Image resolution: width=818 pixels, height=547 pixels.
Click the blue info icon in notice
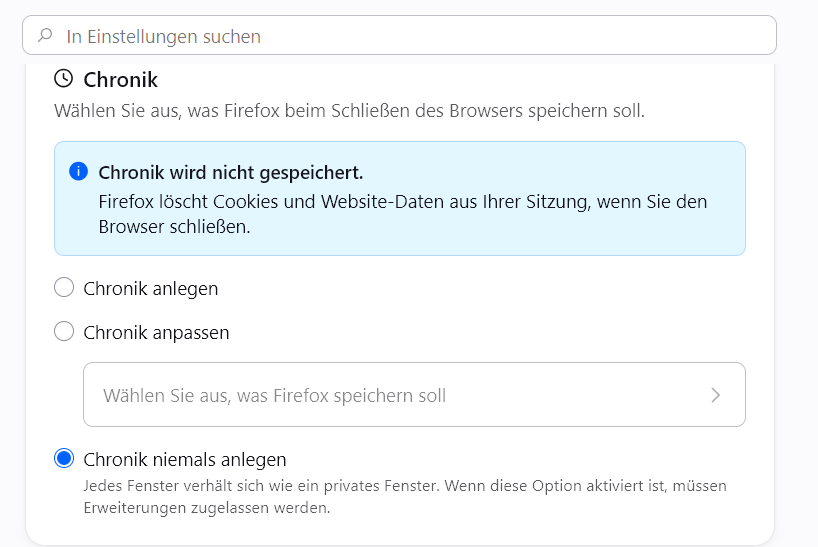pos(78,171)
